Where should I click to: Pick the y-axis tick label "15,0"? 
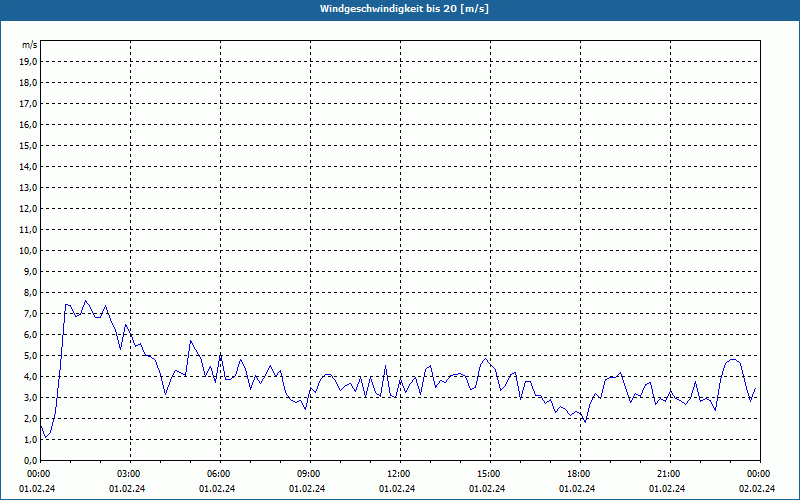tap(28, 145)
